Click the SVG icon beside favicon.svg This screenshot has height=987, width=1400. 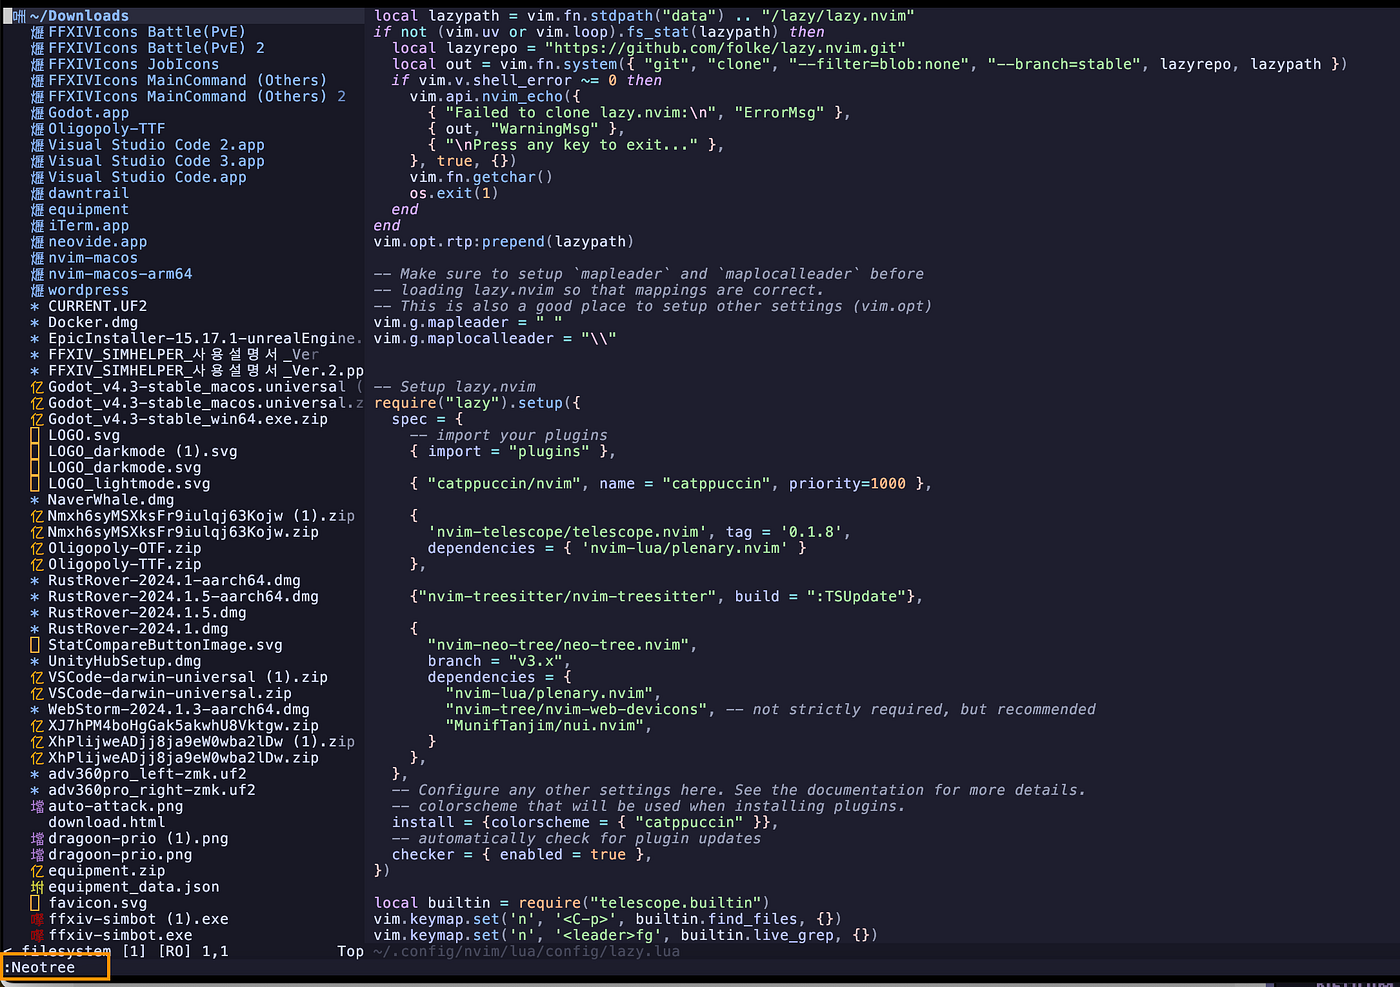click(x=37, y=902)
